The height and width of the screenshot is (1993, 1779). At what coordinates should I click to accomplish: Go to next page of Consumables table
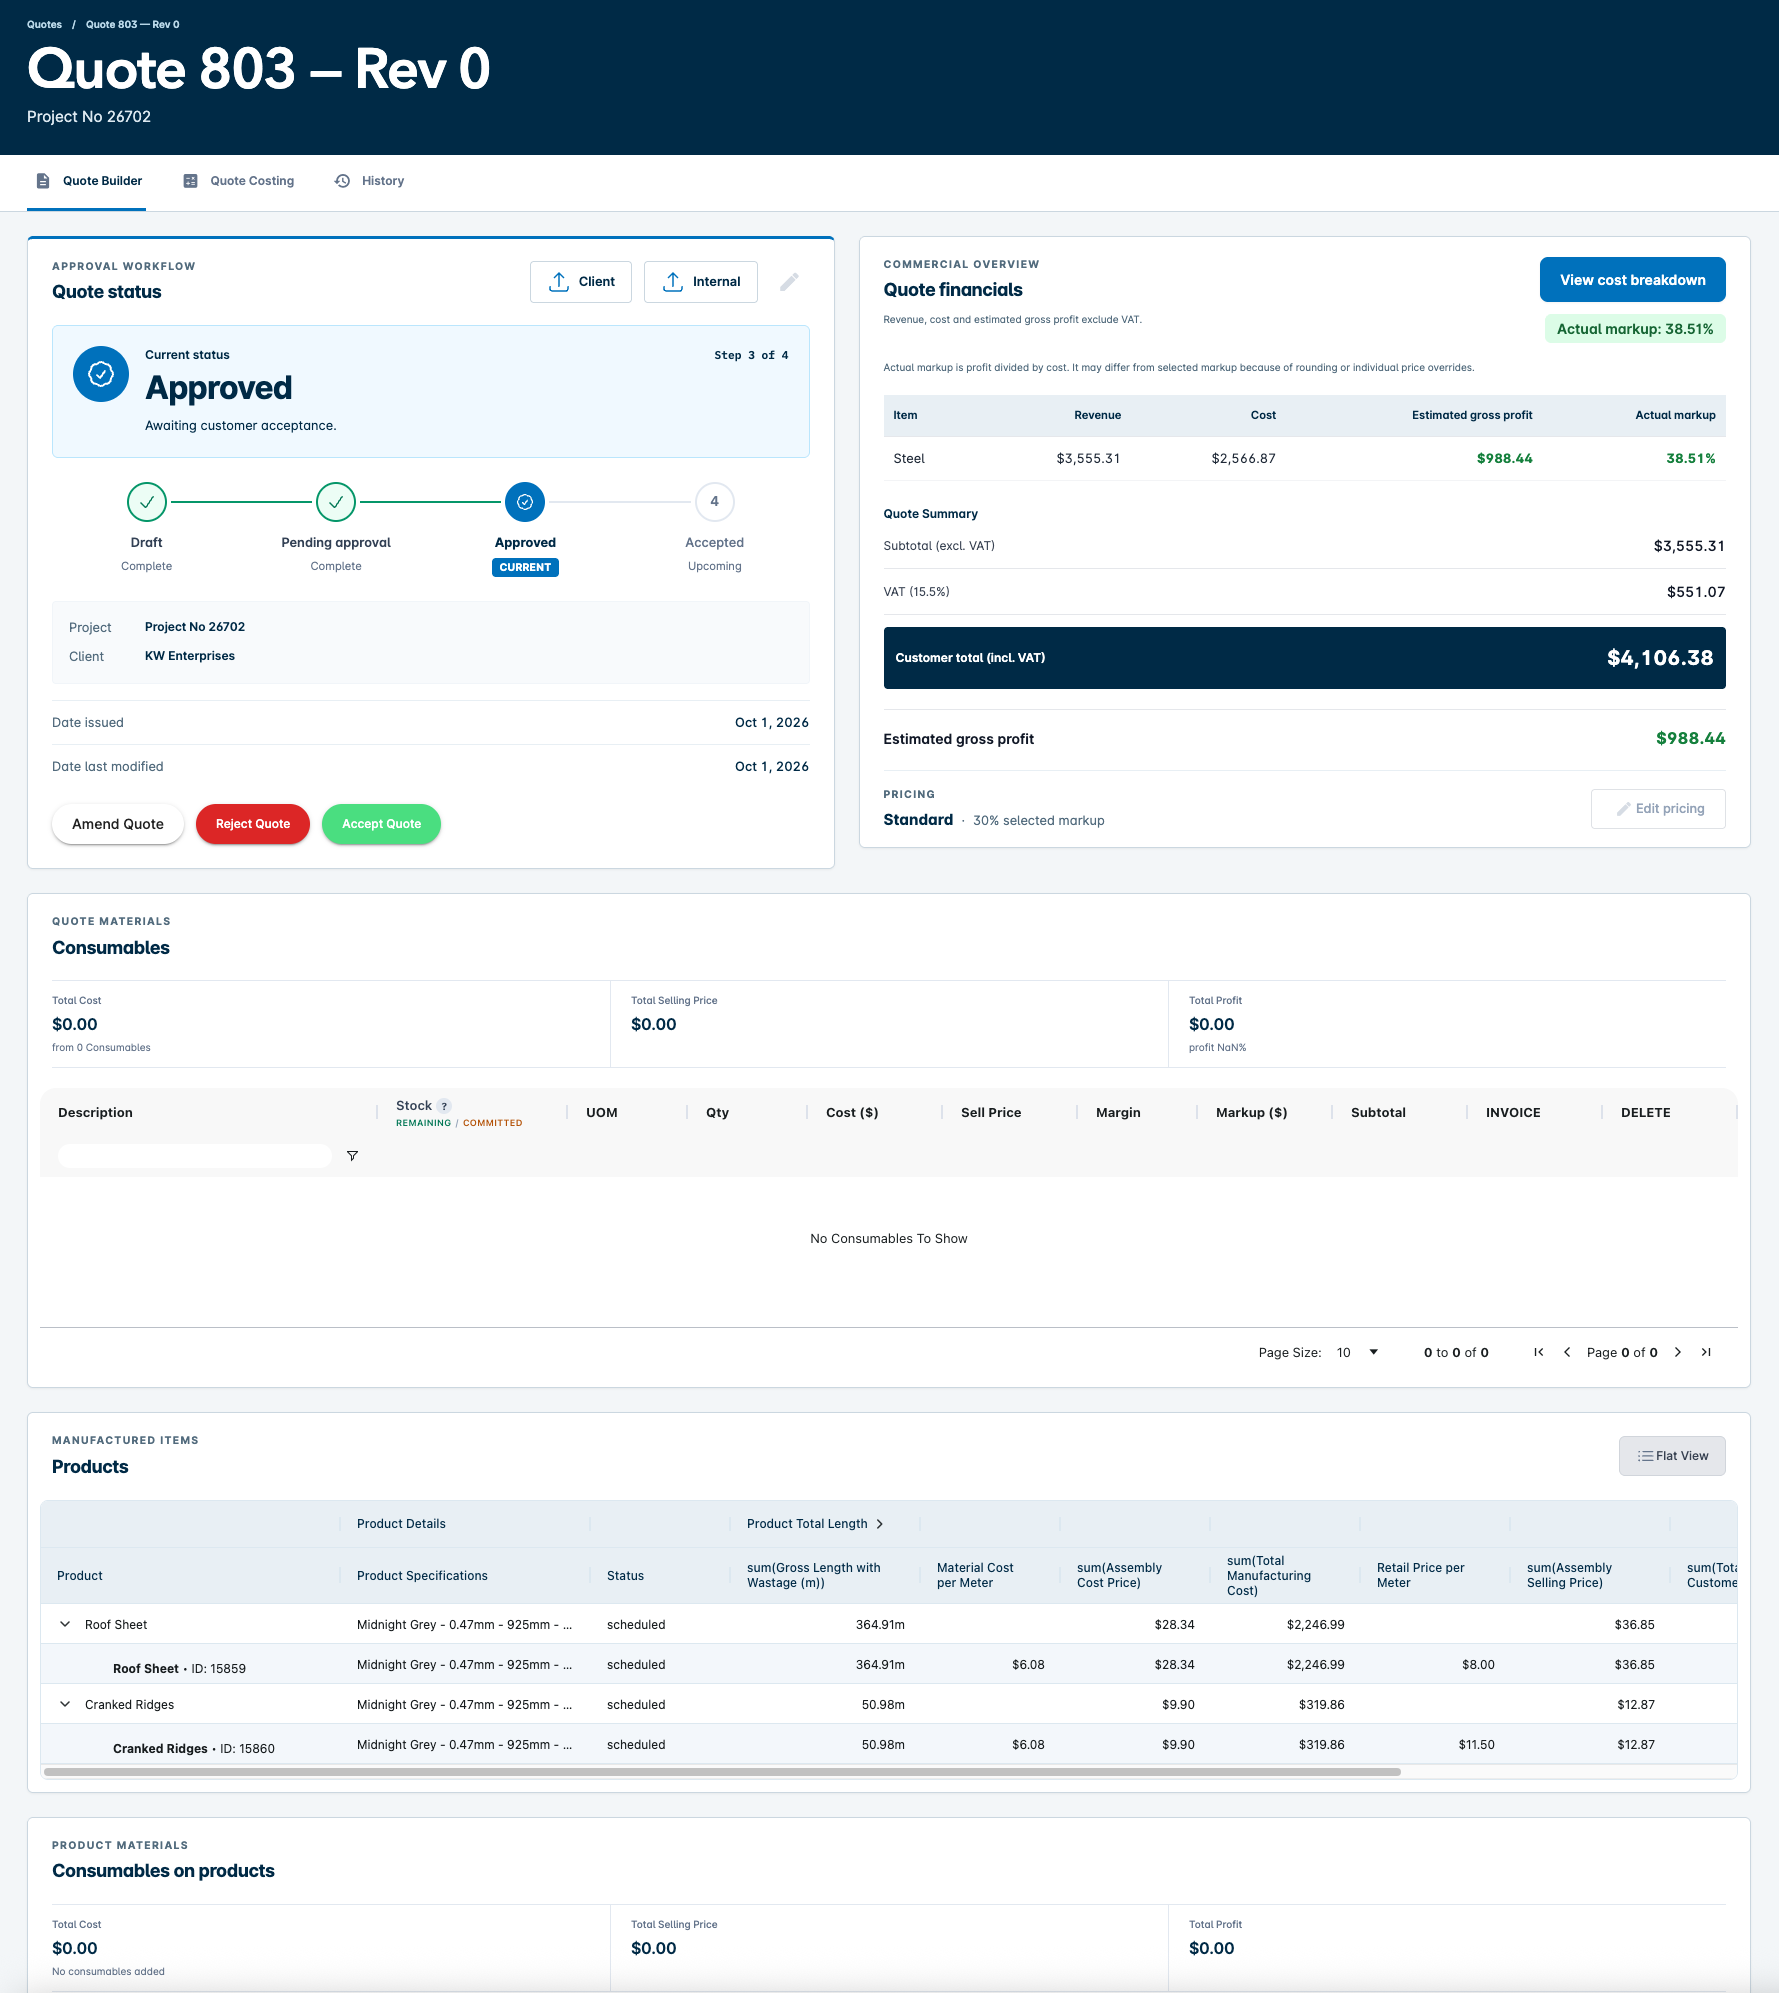click(x=1678, y=1352)
